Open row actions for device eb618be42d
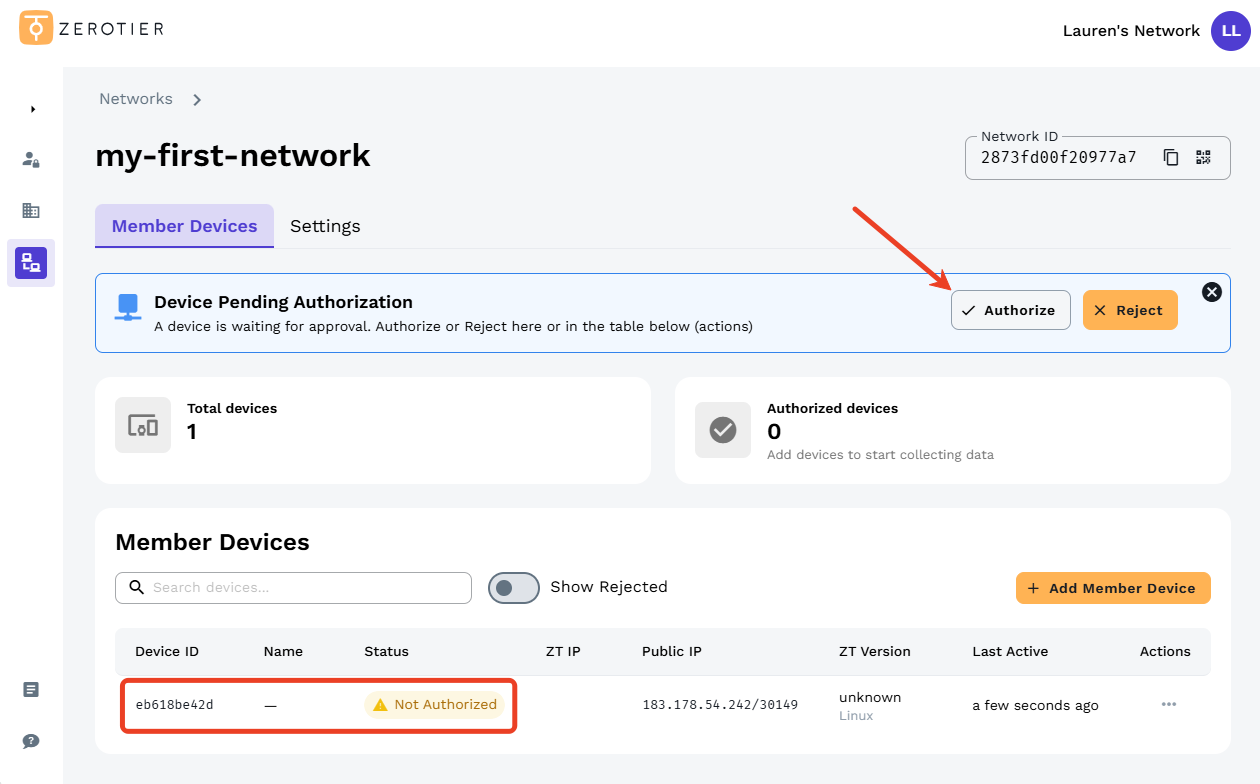 point(1168,704)
